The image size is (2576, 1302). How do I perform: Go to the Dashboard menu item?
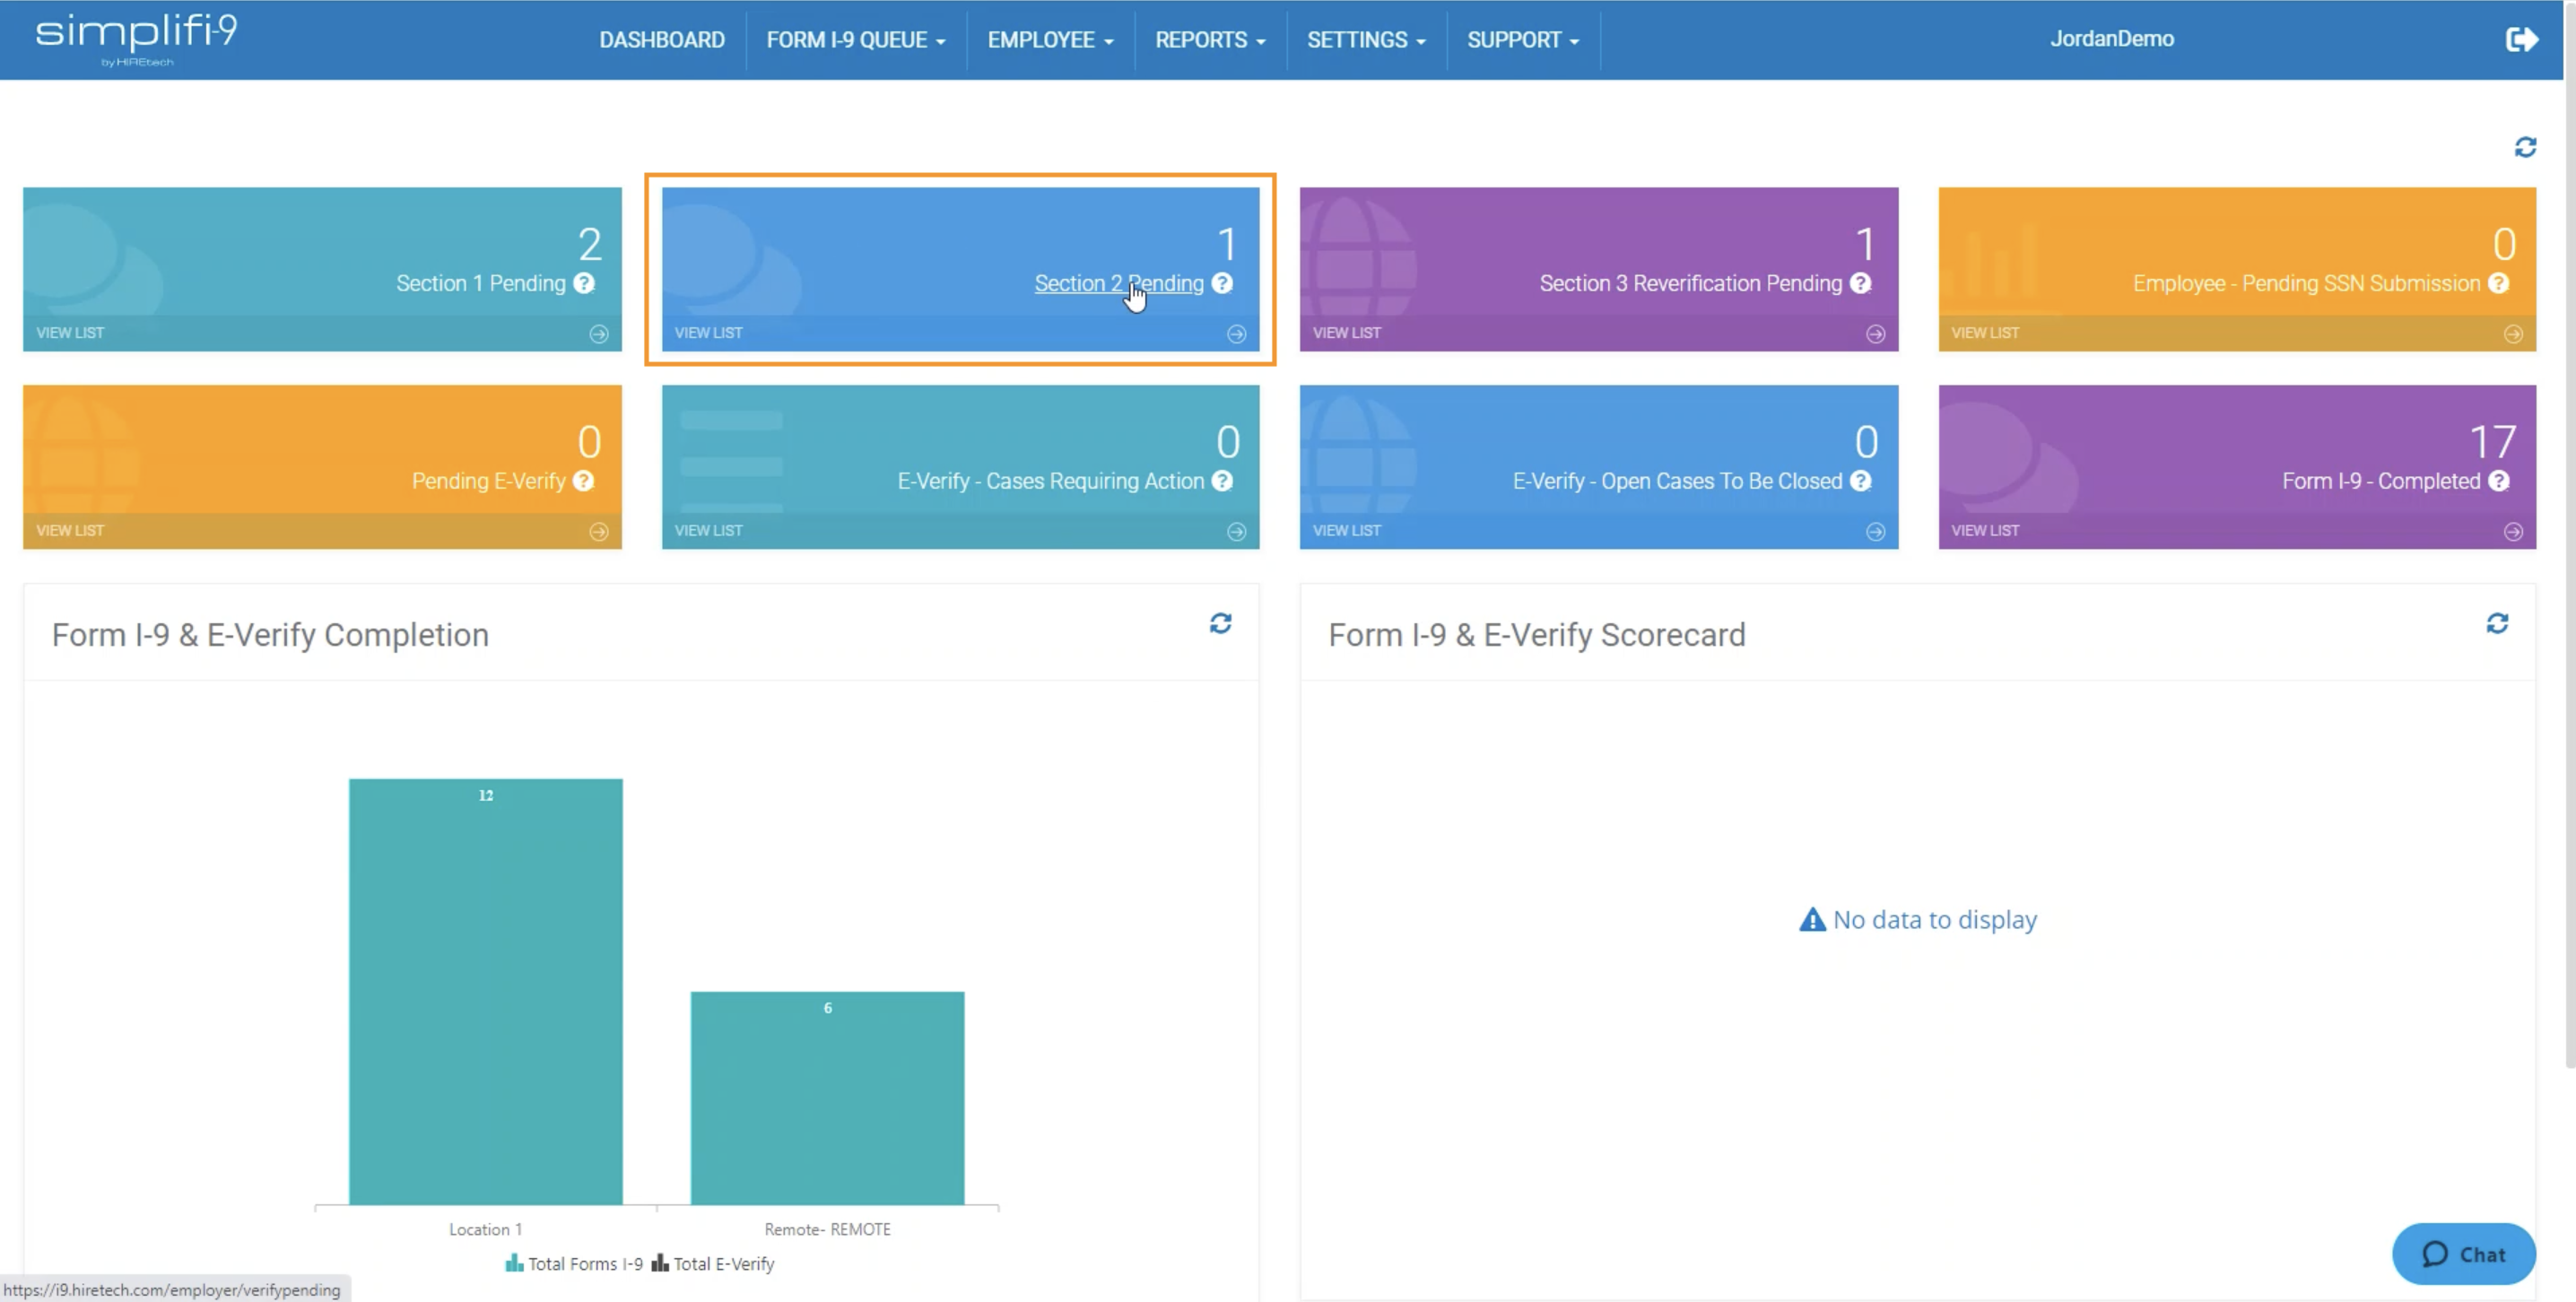click(x=661, y=40)
